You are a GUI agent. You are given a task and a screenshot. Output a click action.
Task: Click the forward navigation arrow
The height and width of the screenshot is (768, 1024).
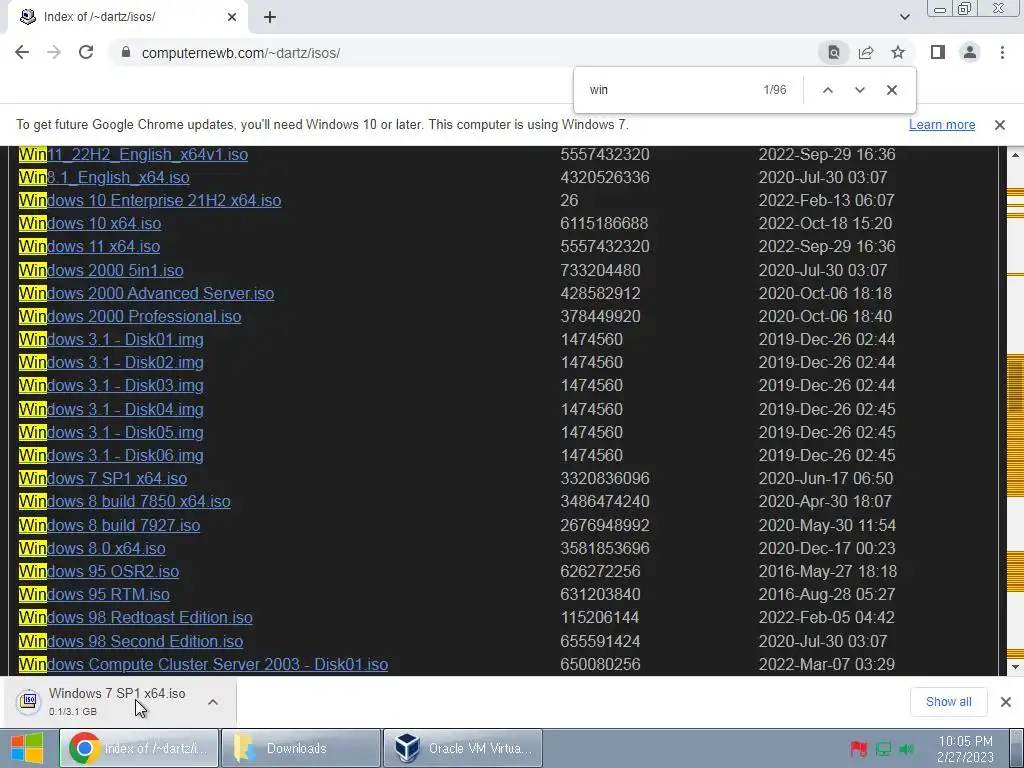(x=54, y=53)
